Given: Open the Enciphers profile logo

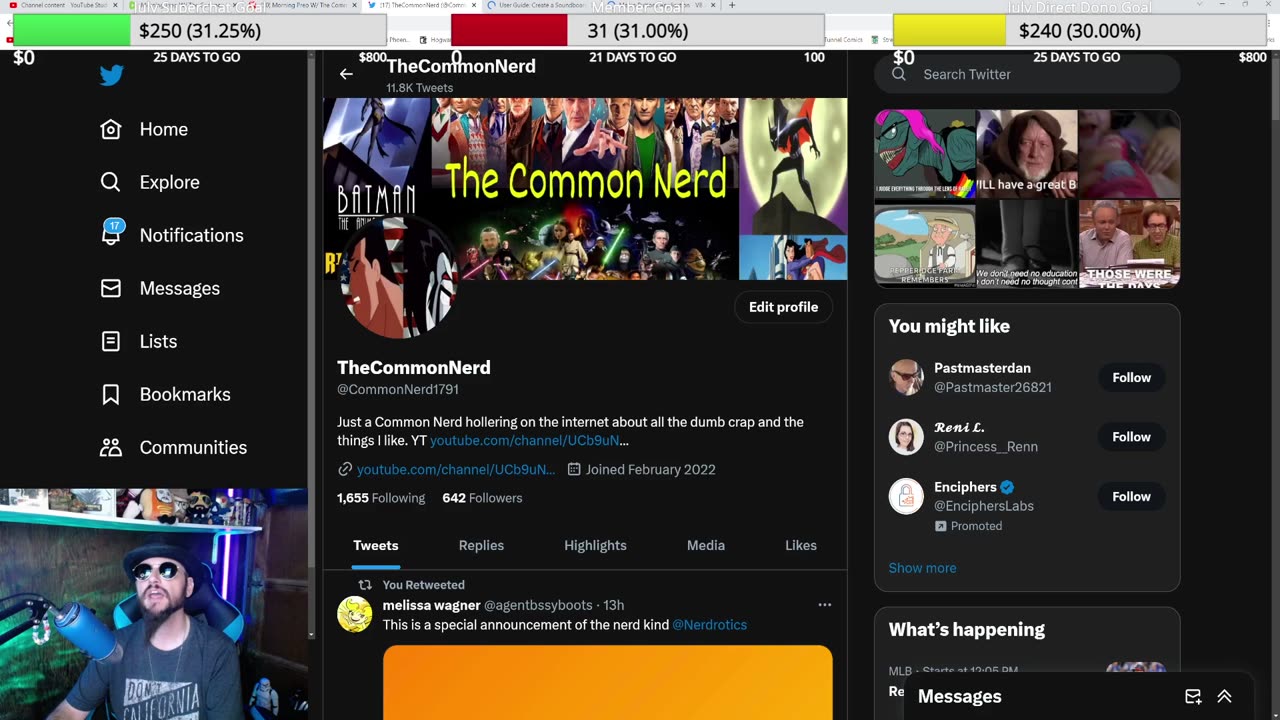Looking at the screenshot, I should click(906, 496).
